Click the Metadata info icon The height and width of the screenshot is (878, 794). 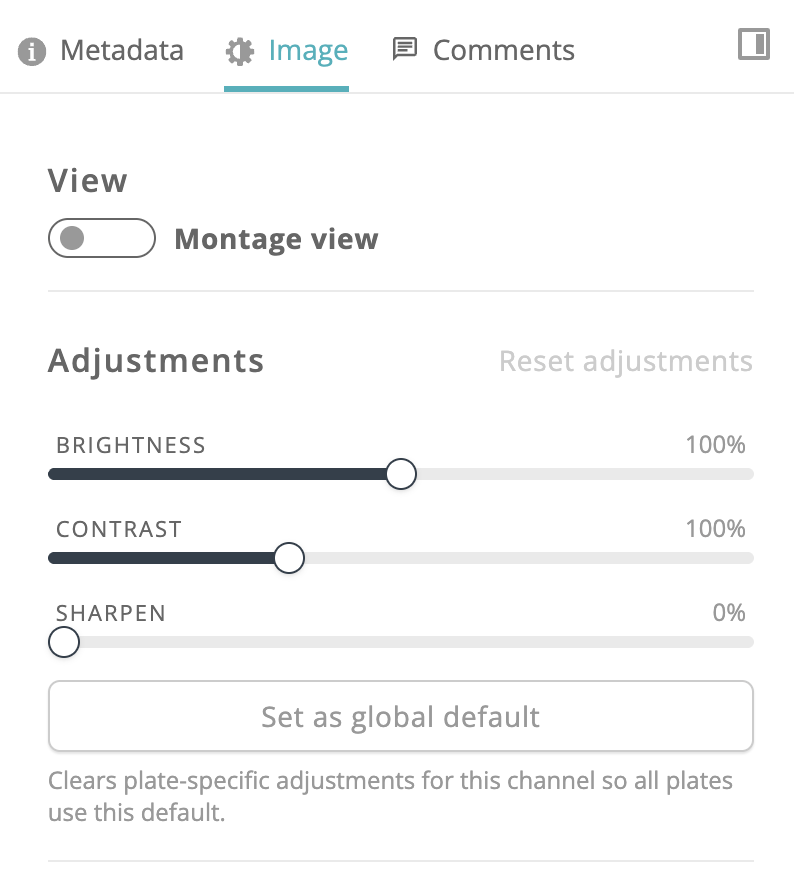tap(31, 52)
